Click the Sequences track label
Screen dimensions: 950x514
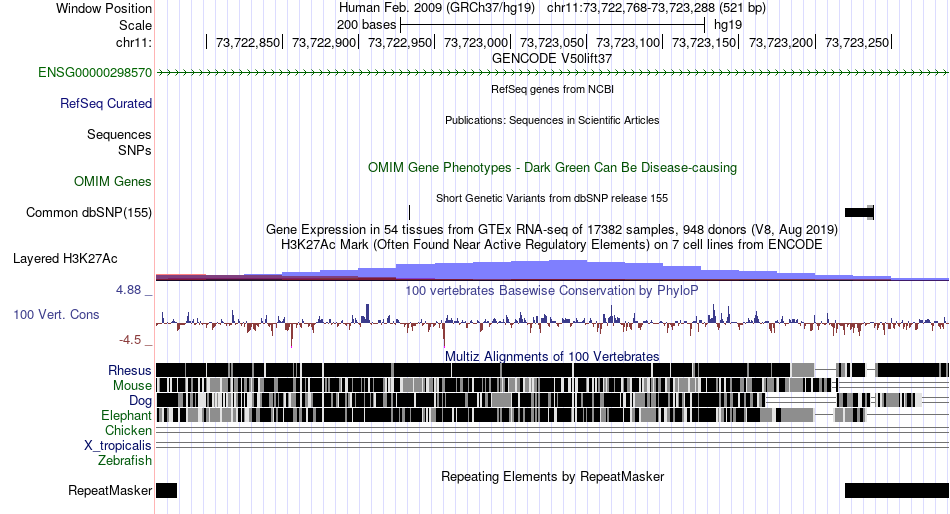119,135
